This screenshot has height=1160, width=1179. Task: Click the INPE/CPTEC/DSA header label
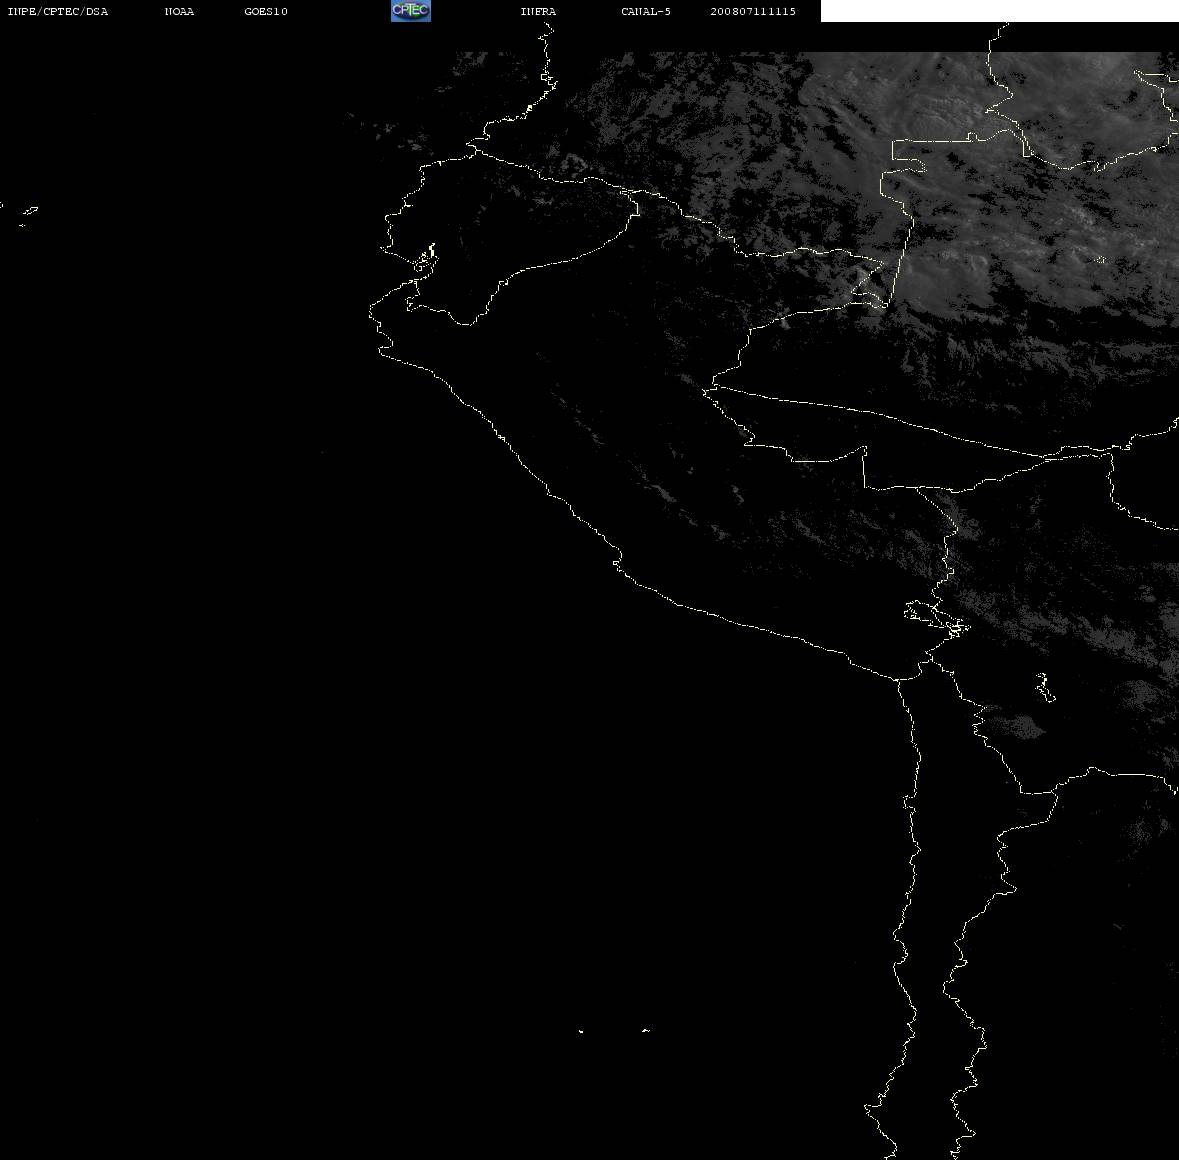[x=58, y=11]
